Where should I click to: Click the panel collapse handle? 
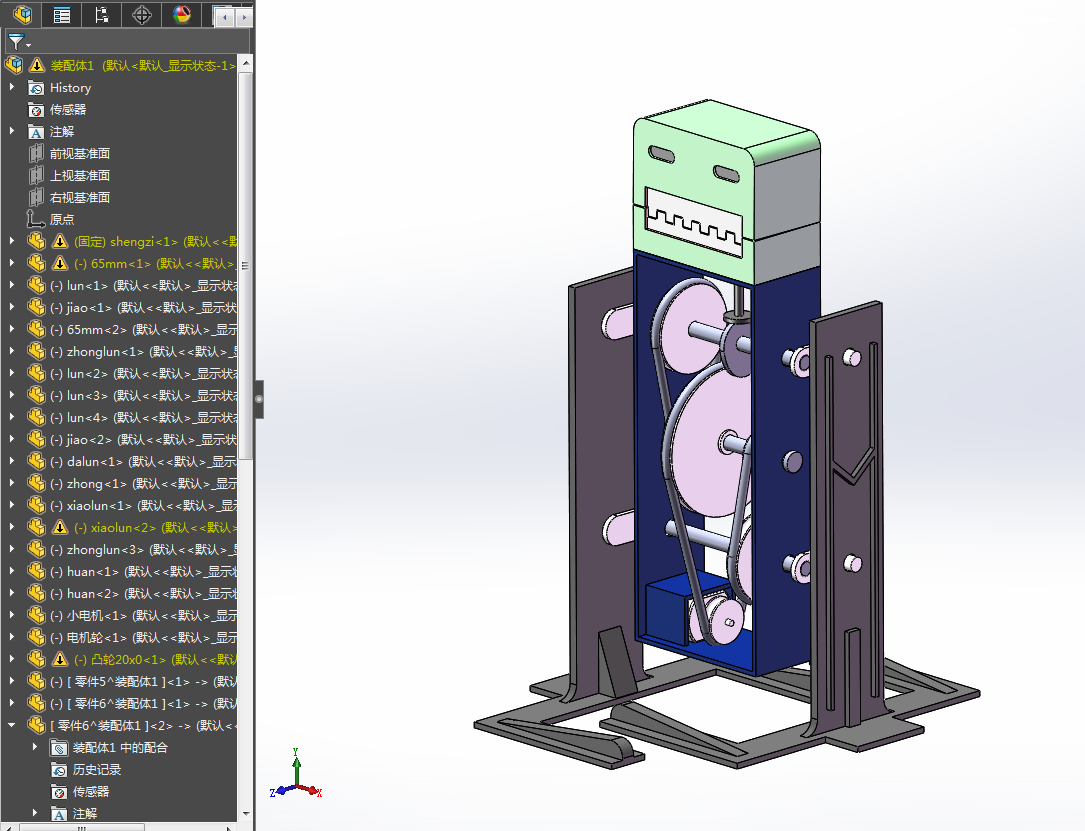pos(259,399)
